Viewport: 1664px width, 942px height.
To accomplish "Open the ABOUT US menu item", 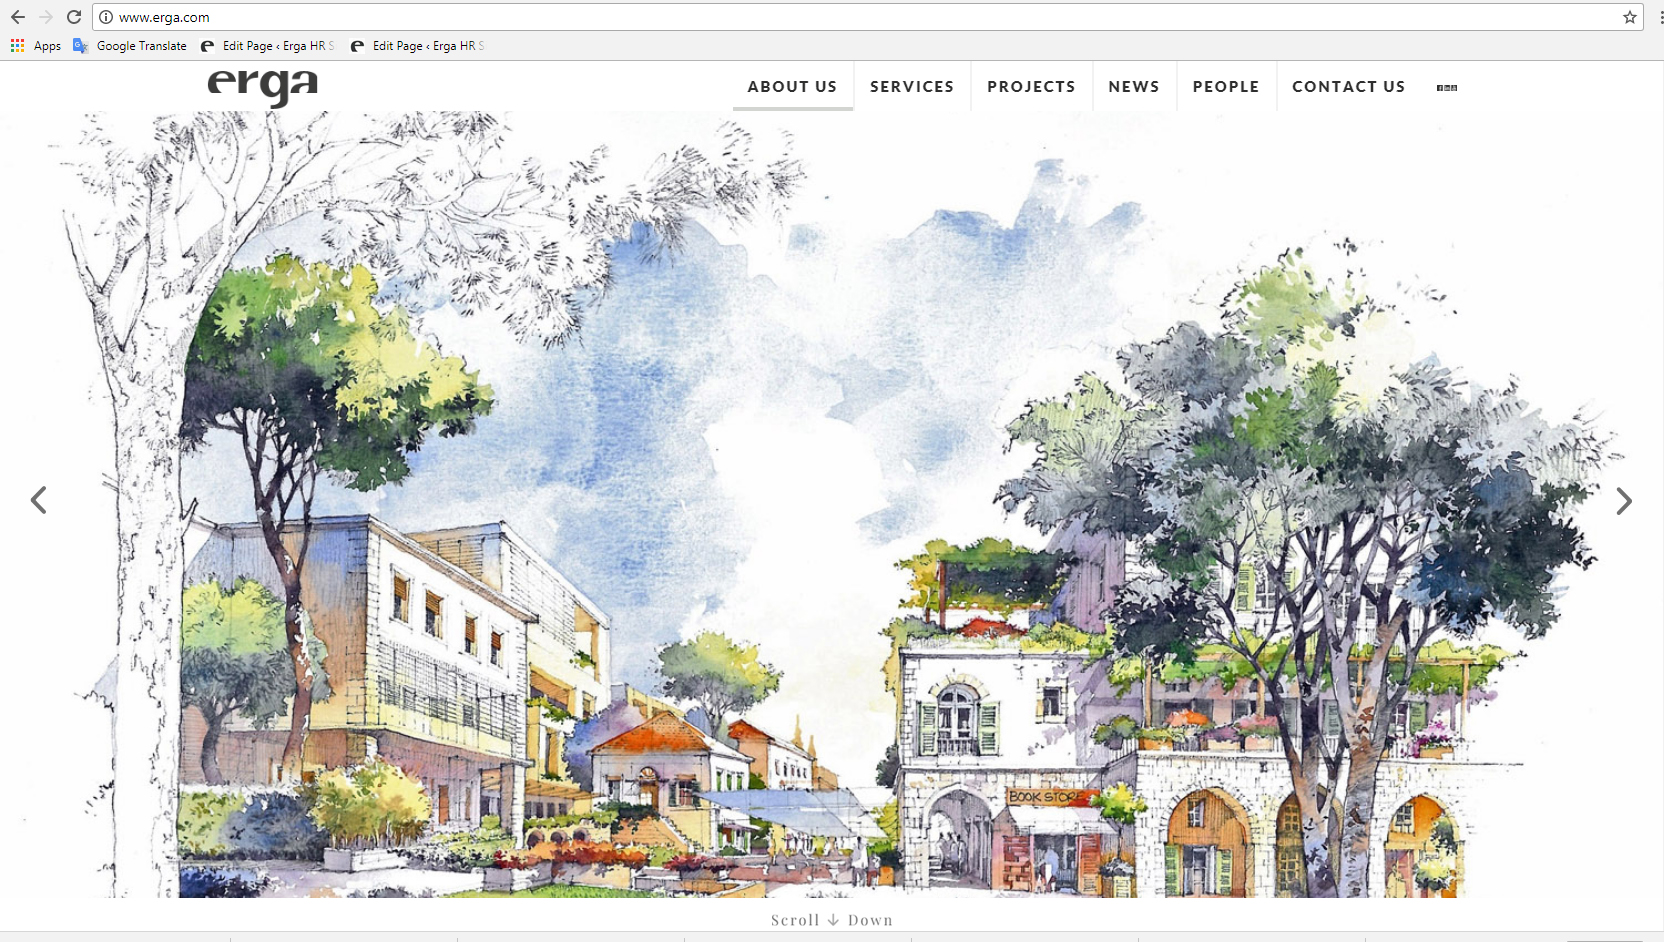I will click(792, 87).
